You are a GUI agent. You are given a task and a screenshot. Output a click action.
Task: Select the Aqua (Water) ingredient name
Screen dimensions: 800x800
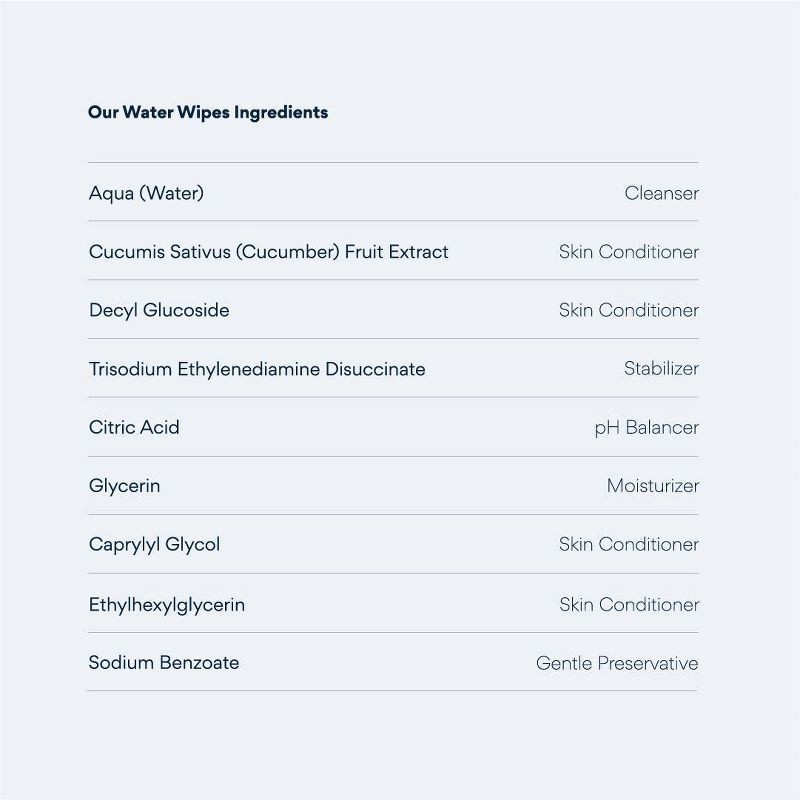point(146,193)
